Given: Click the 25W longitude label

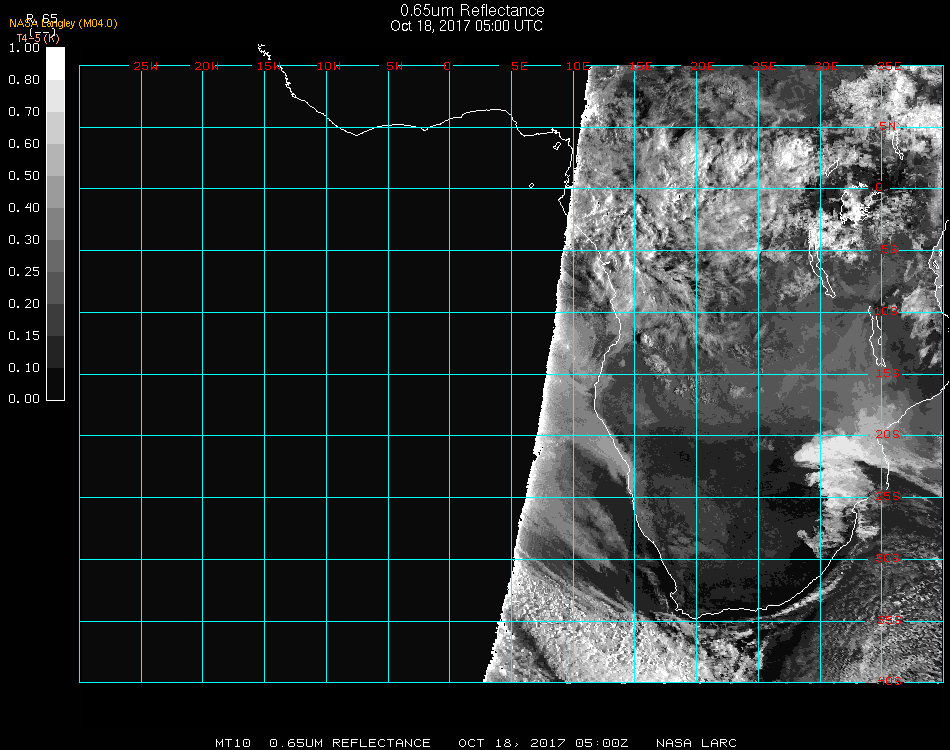Looking at the screenshot, I should (145, 67).
